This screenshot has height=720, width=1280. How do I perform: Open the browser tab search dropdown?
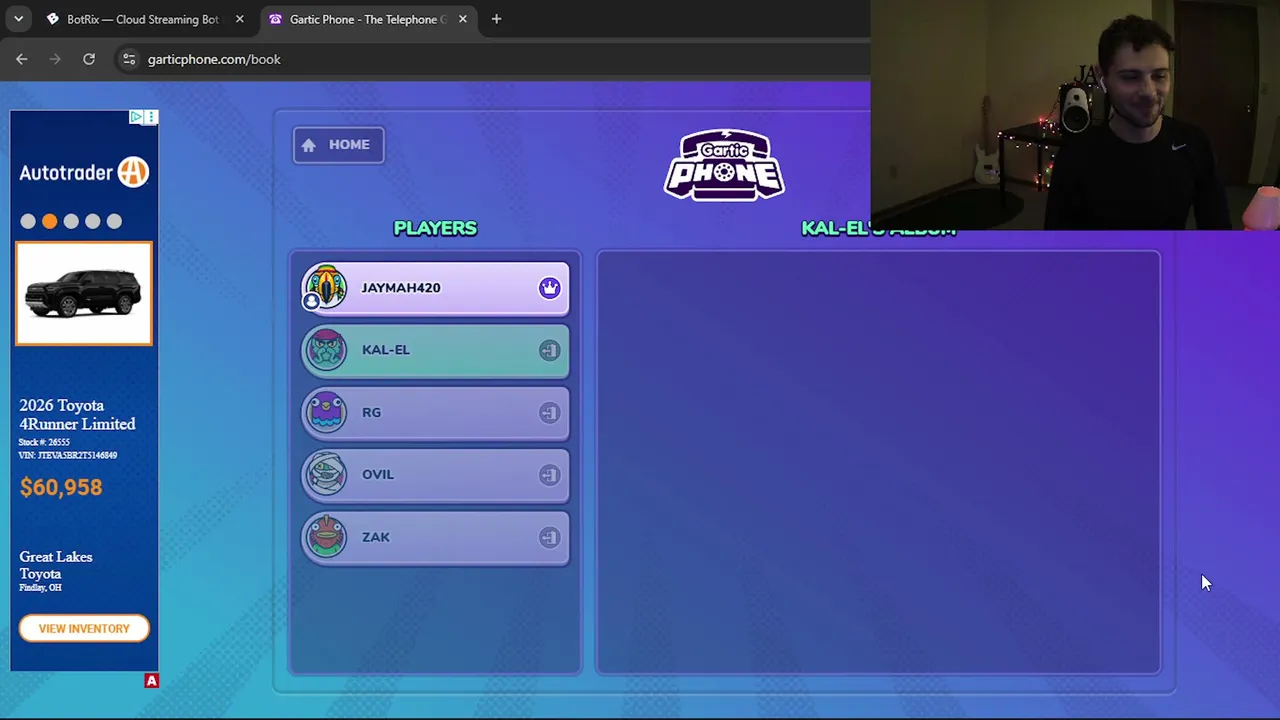pyautogui.click(x=18, y=19)
